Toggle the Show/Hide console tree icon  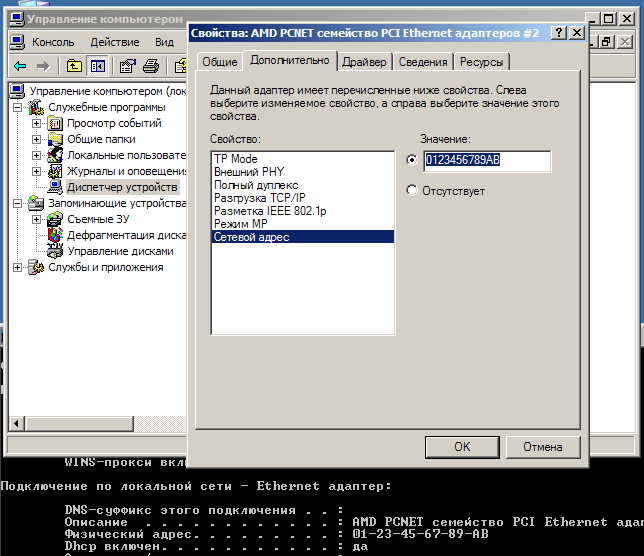click(x=98, y=66)
